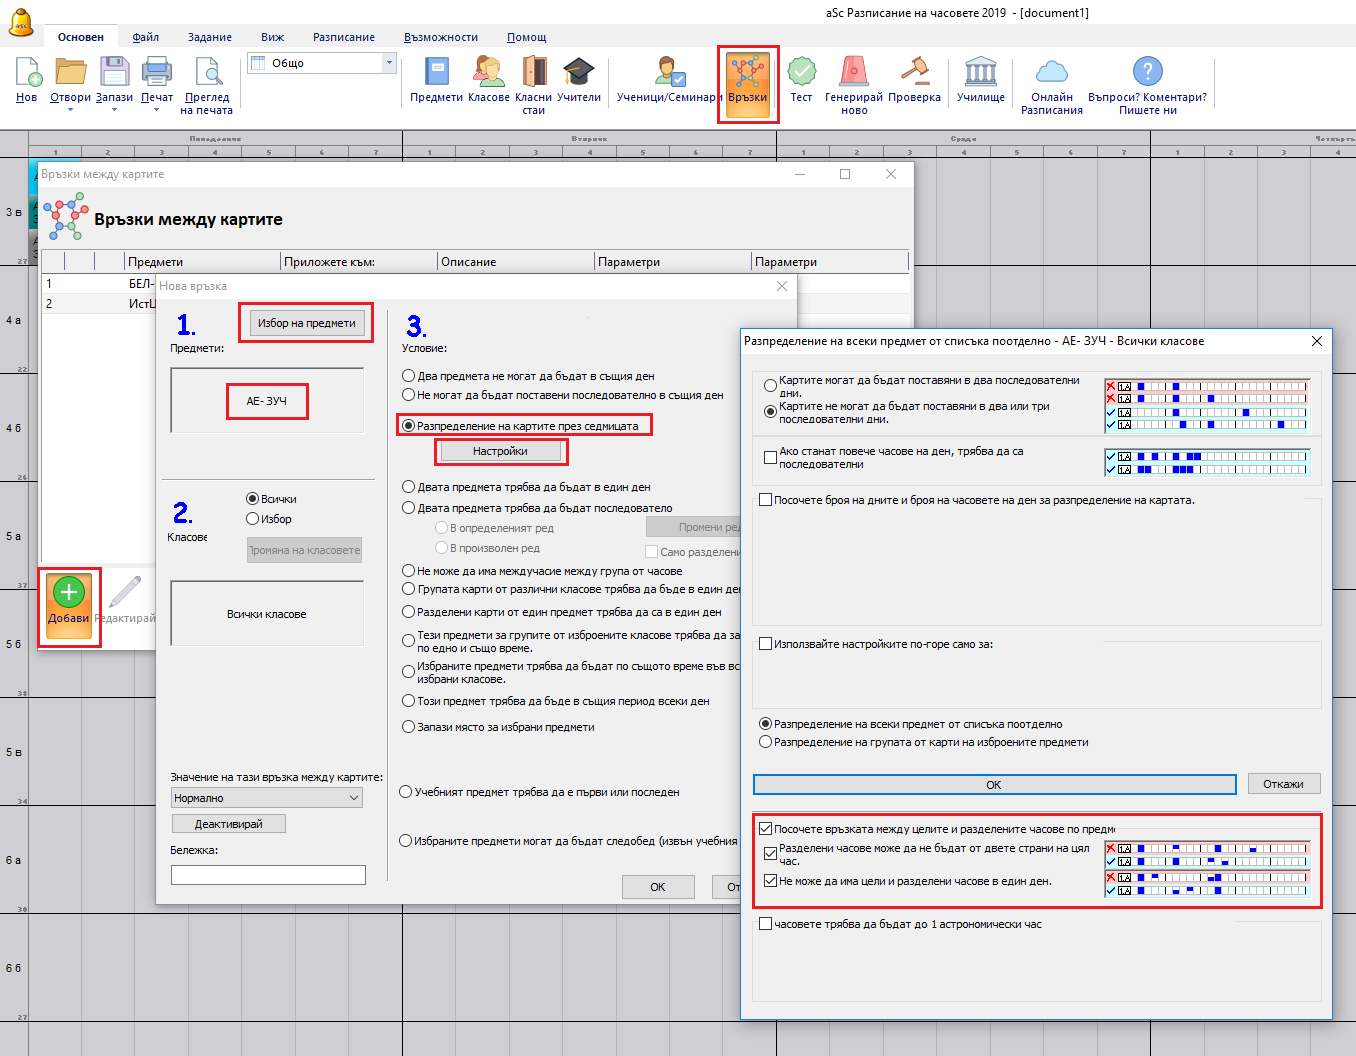Viewport: 1356px width, 1056px height.
Task: Open the Класове (Classes) icon
Action: (x=488, y=73)
